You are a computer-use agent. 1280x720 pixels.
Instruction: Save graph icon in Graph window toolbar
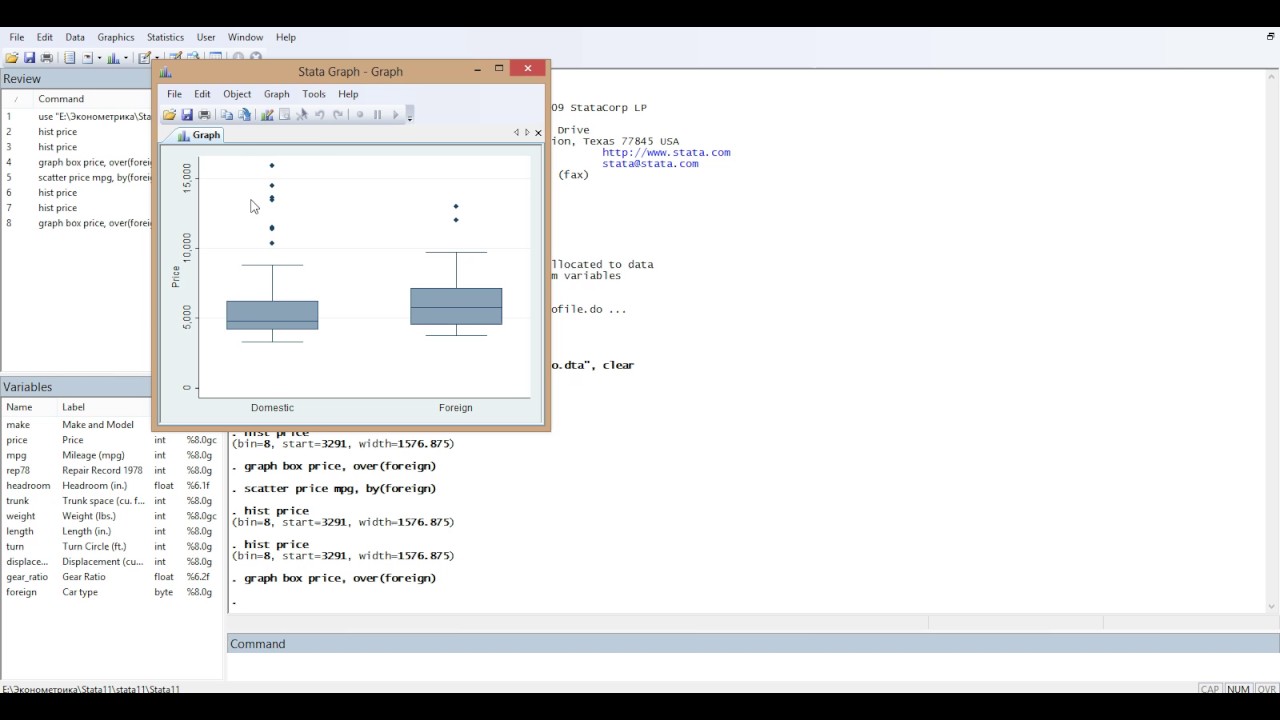[187, 114]
